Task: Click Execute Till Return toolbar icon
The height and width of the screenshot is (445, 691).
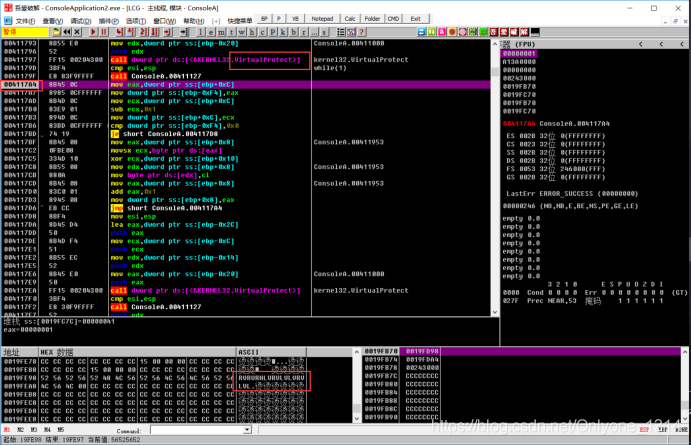Action: pyautogui.click(x=167, y=32)
